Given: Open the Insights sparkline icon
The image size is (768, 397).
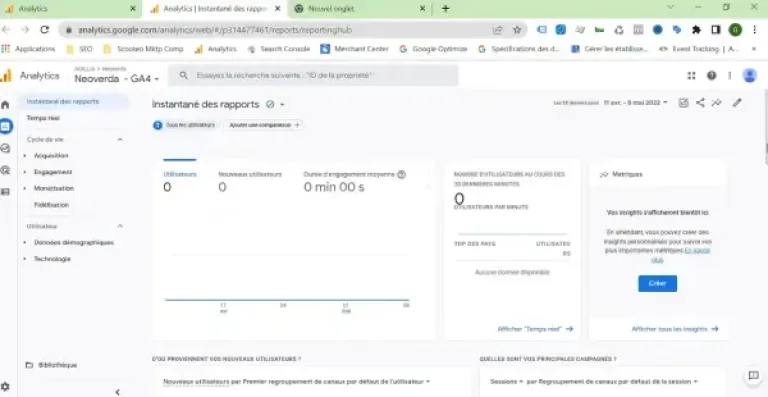Looking at the screenshot, I should pyautogui.click(x=717, y=103).
